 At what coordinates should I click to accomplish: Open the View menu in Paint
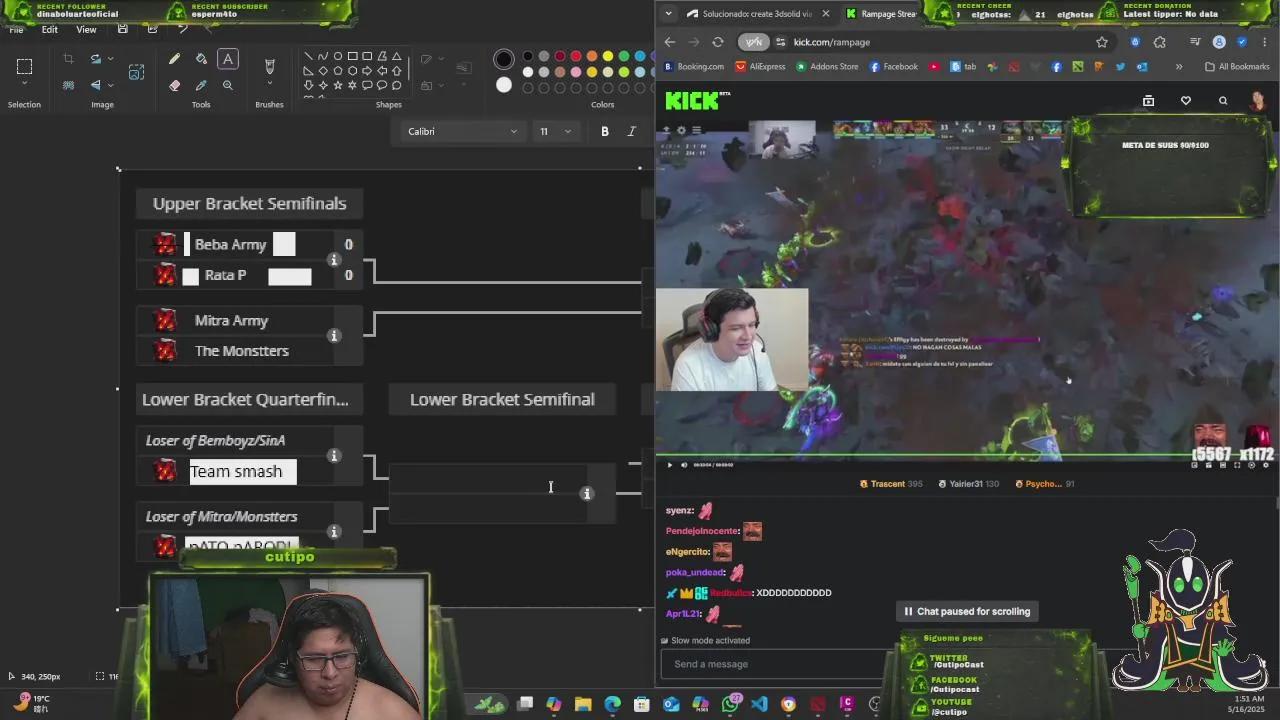[86, 29]
